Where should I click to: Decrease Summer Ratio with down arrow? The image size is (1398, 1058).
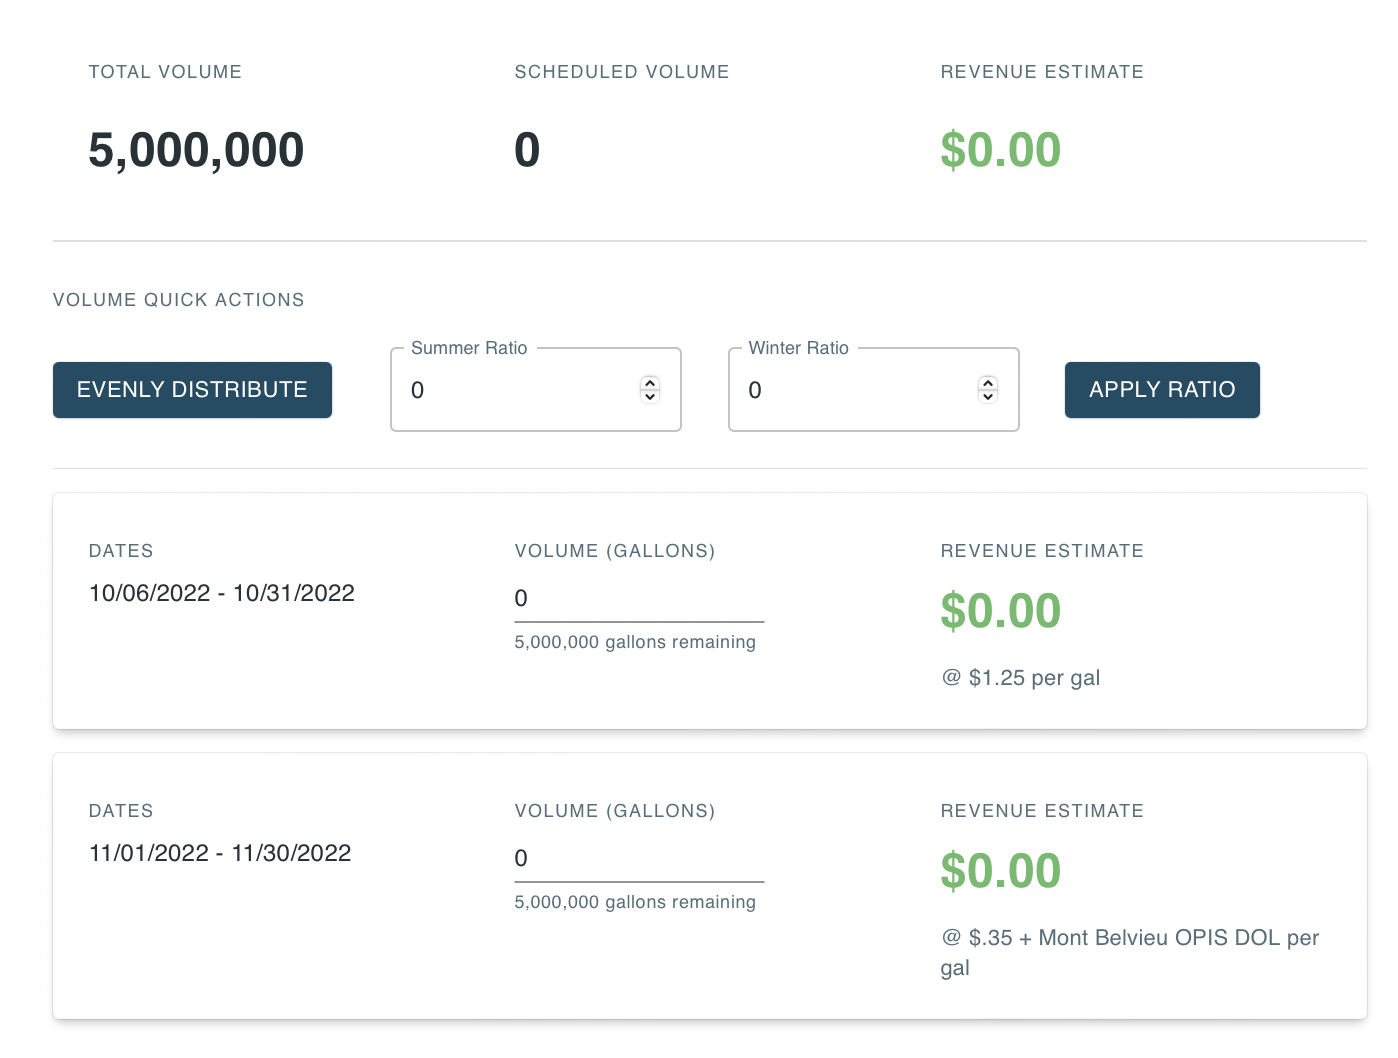pyautogui.click(x=650, y=397)
